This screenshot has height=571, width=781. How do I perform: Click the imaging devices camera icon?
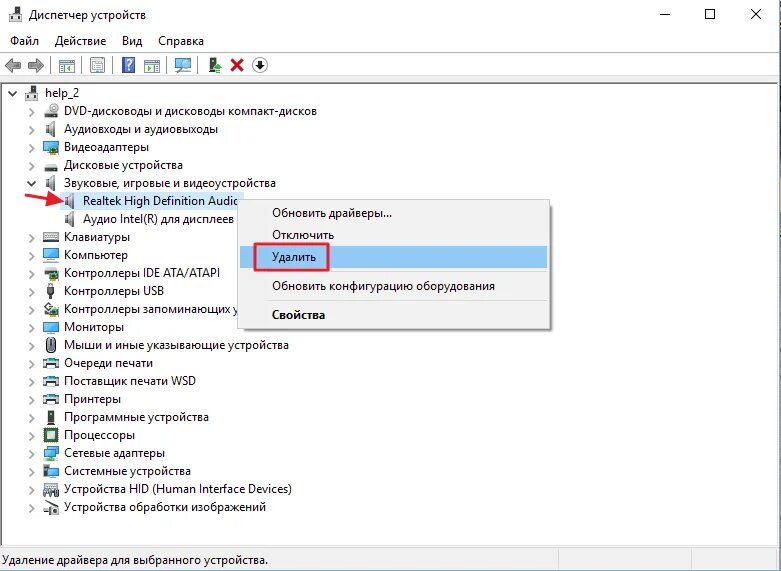point(51,507)
